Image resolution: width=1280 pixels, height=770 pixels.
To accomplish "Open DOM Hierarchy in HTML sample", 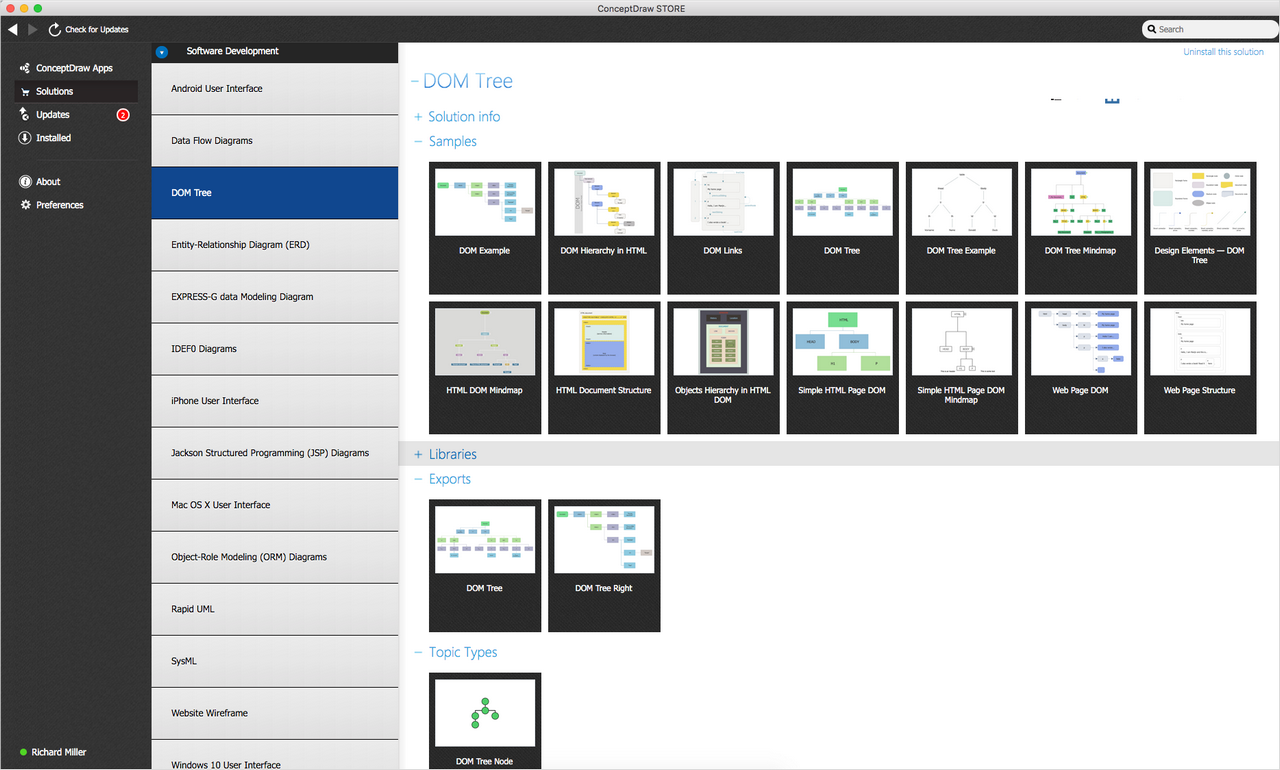I will click(604, 228).
